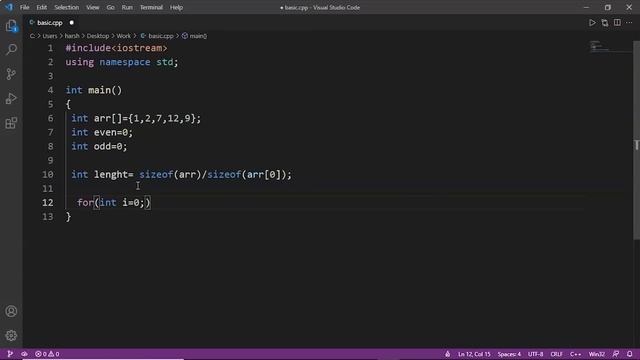
Task: Click on 'main()' on line 4
Action: point(105,90)
